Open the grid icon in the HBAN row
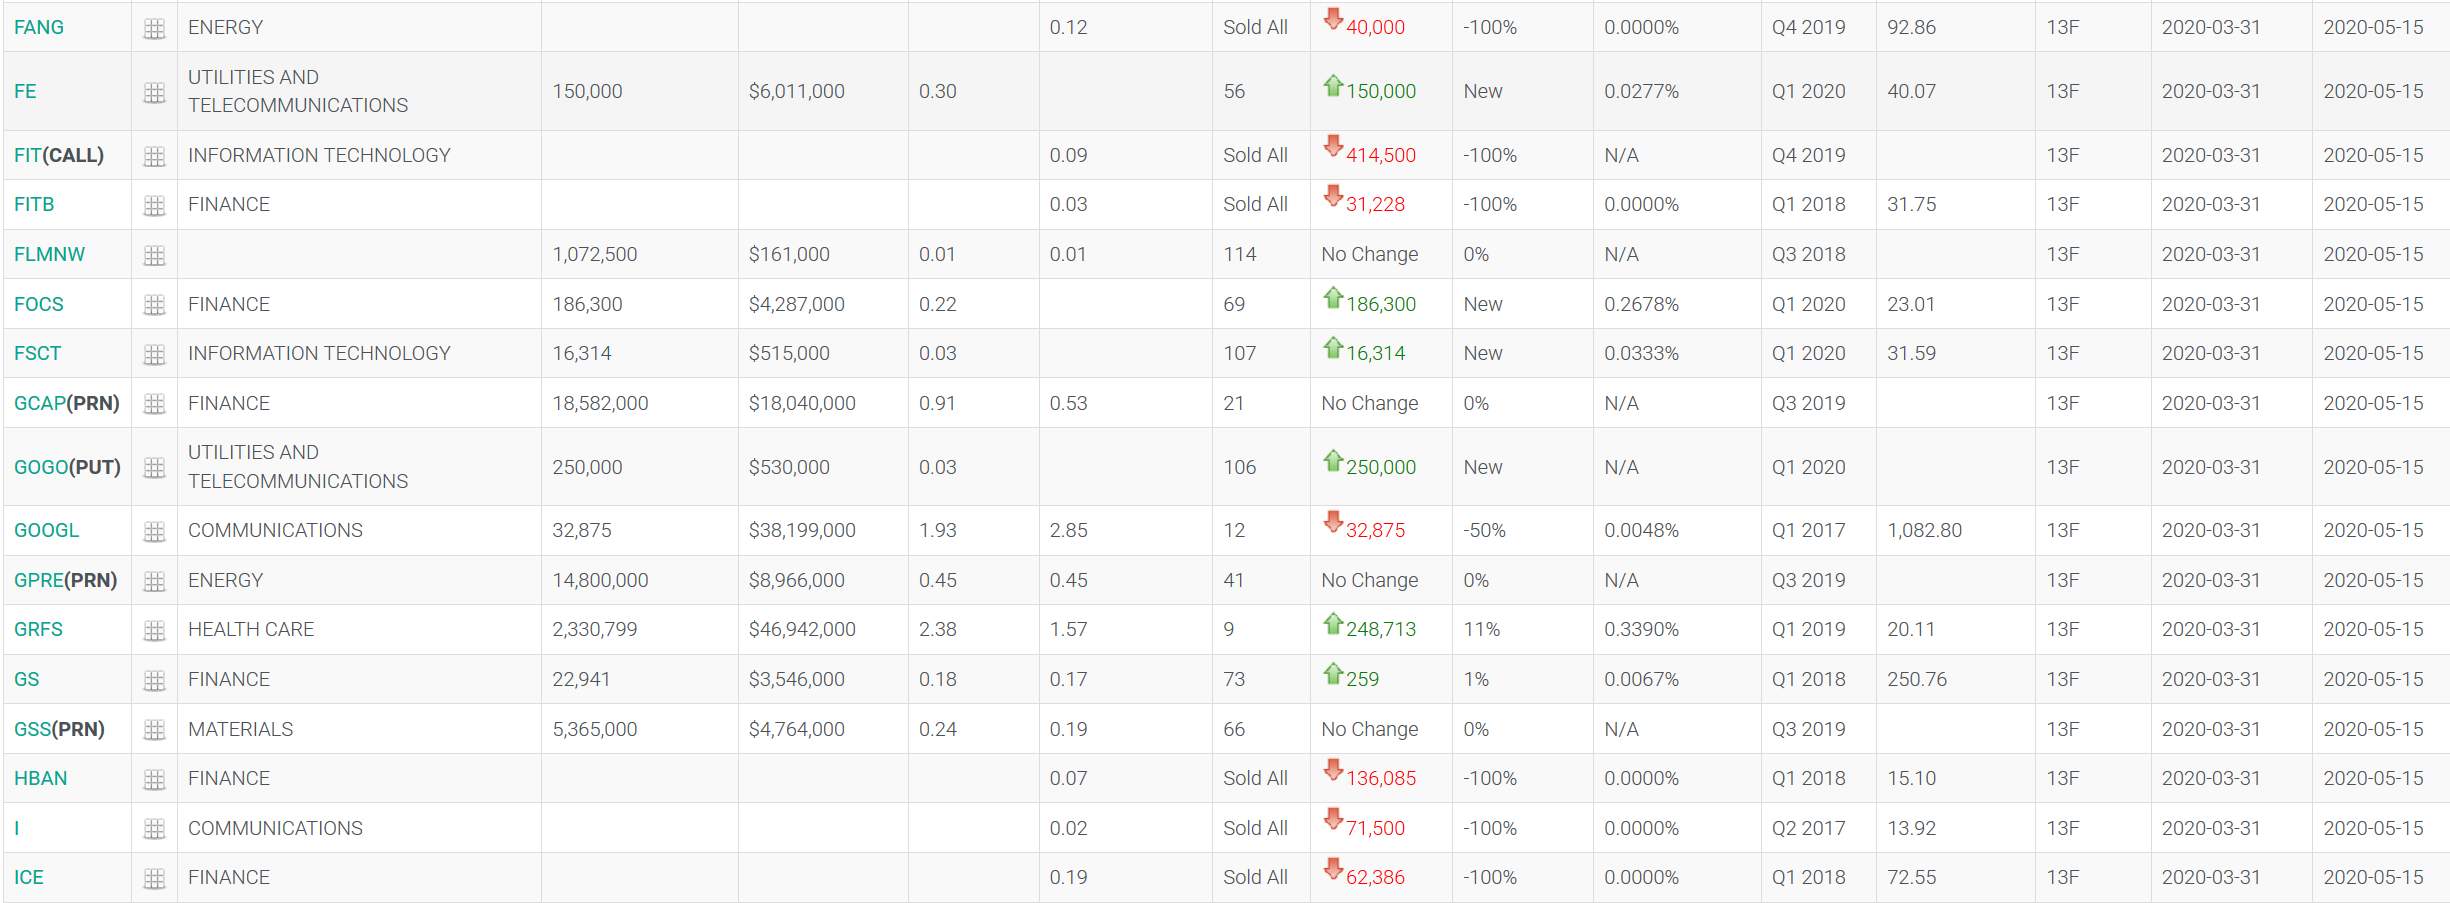The height and width of the screenshot is (903, 2450). (154, 780)
